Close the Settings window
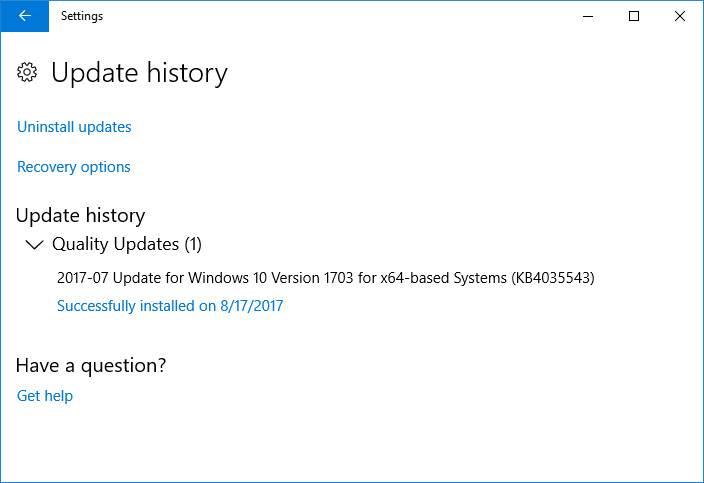 pos(680,16)
